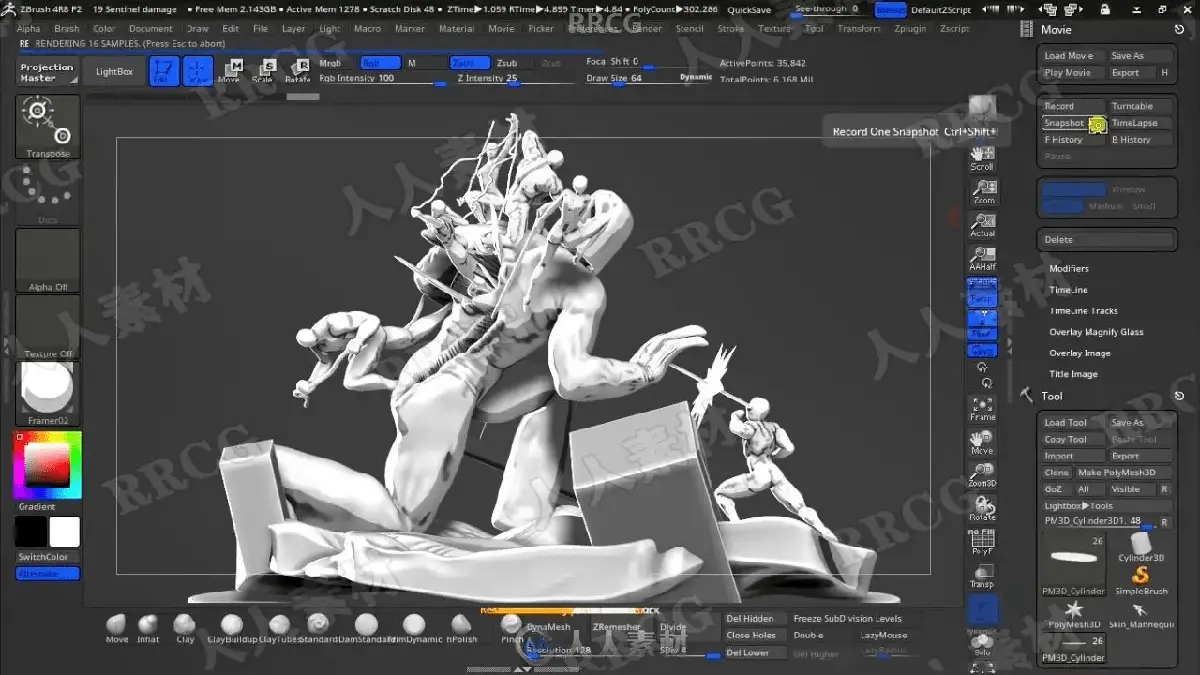This screenshot has width=1200, height=675.
Task: Click the Turntable button
Action: [1140, 106]
